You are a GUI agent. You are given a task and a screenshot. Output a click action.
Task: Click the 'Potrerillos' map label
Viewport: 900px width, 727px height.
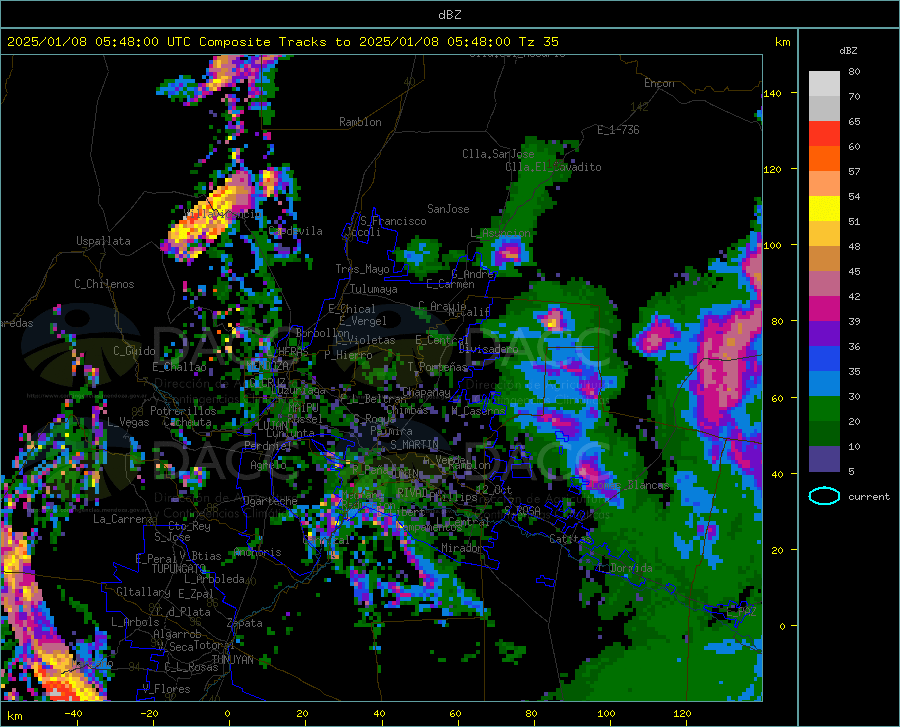pyautogui.click(x=183, y=411)
